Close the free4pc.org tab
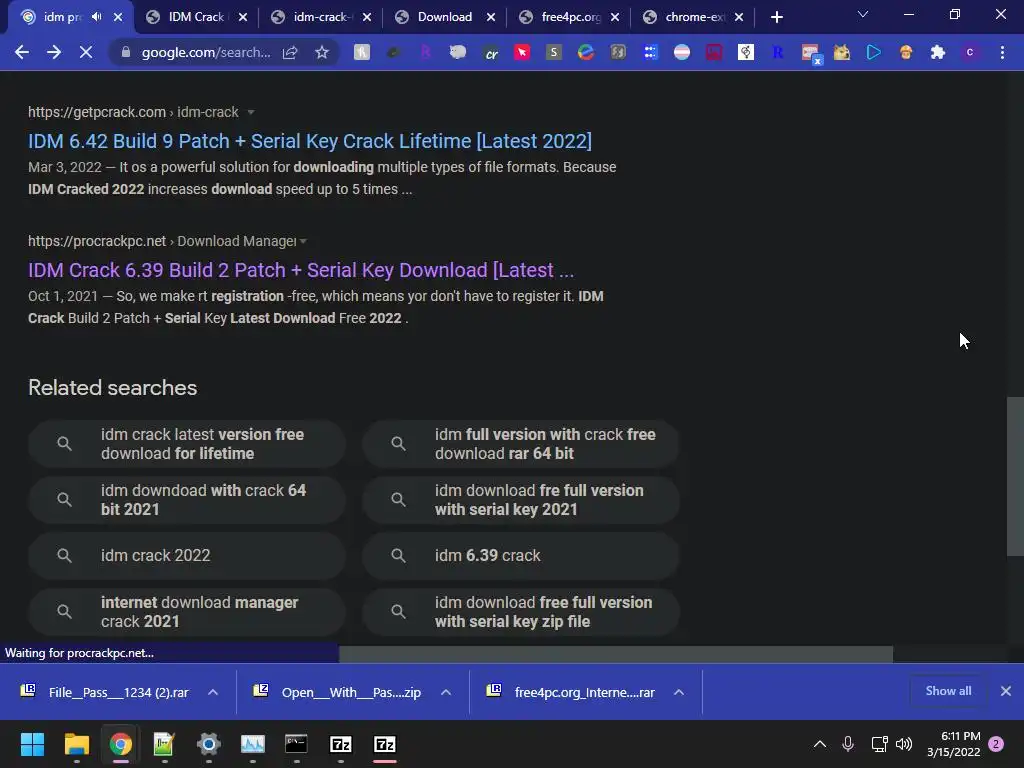Image resolution: width=1024 pixels, height=768 pixels. (615, 17)
